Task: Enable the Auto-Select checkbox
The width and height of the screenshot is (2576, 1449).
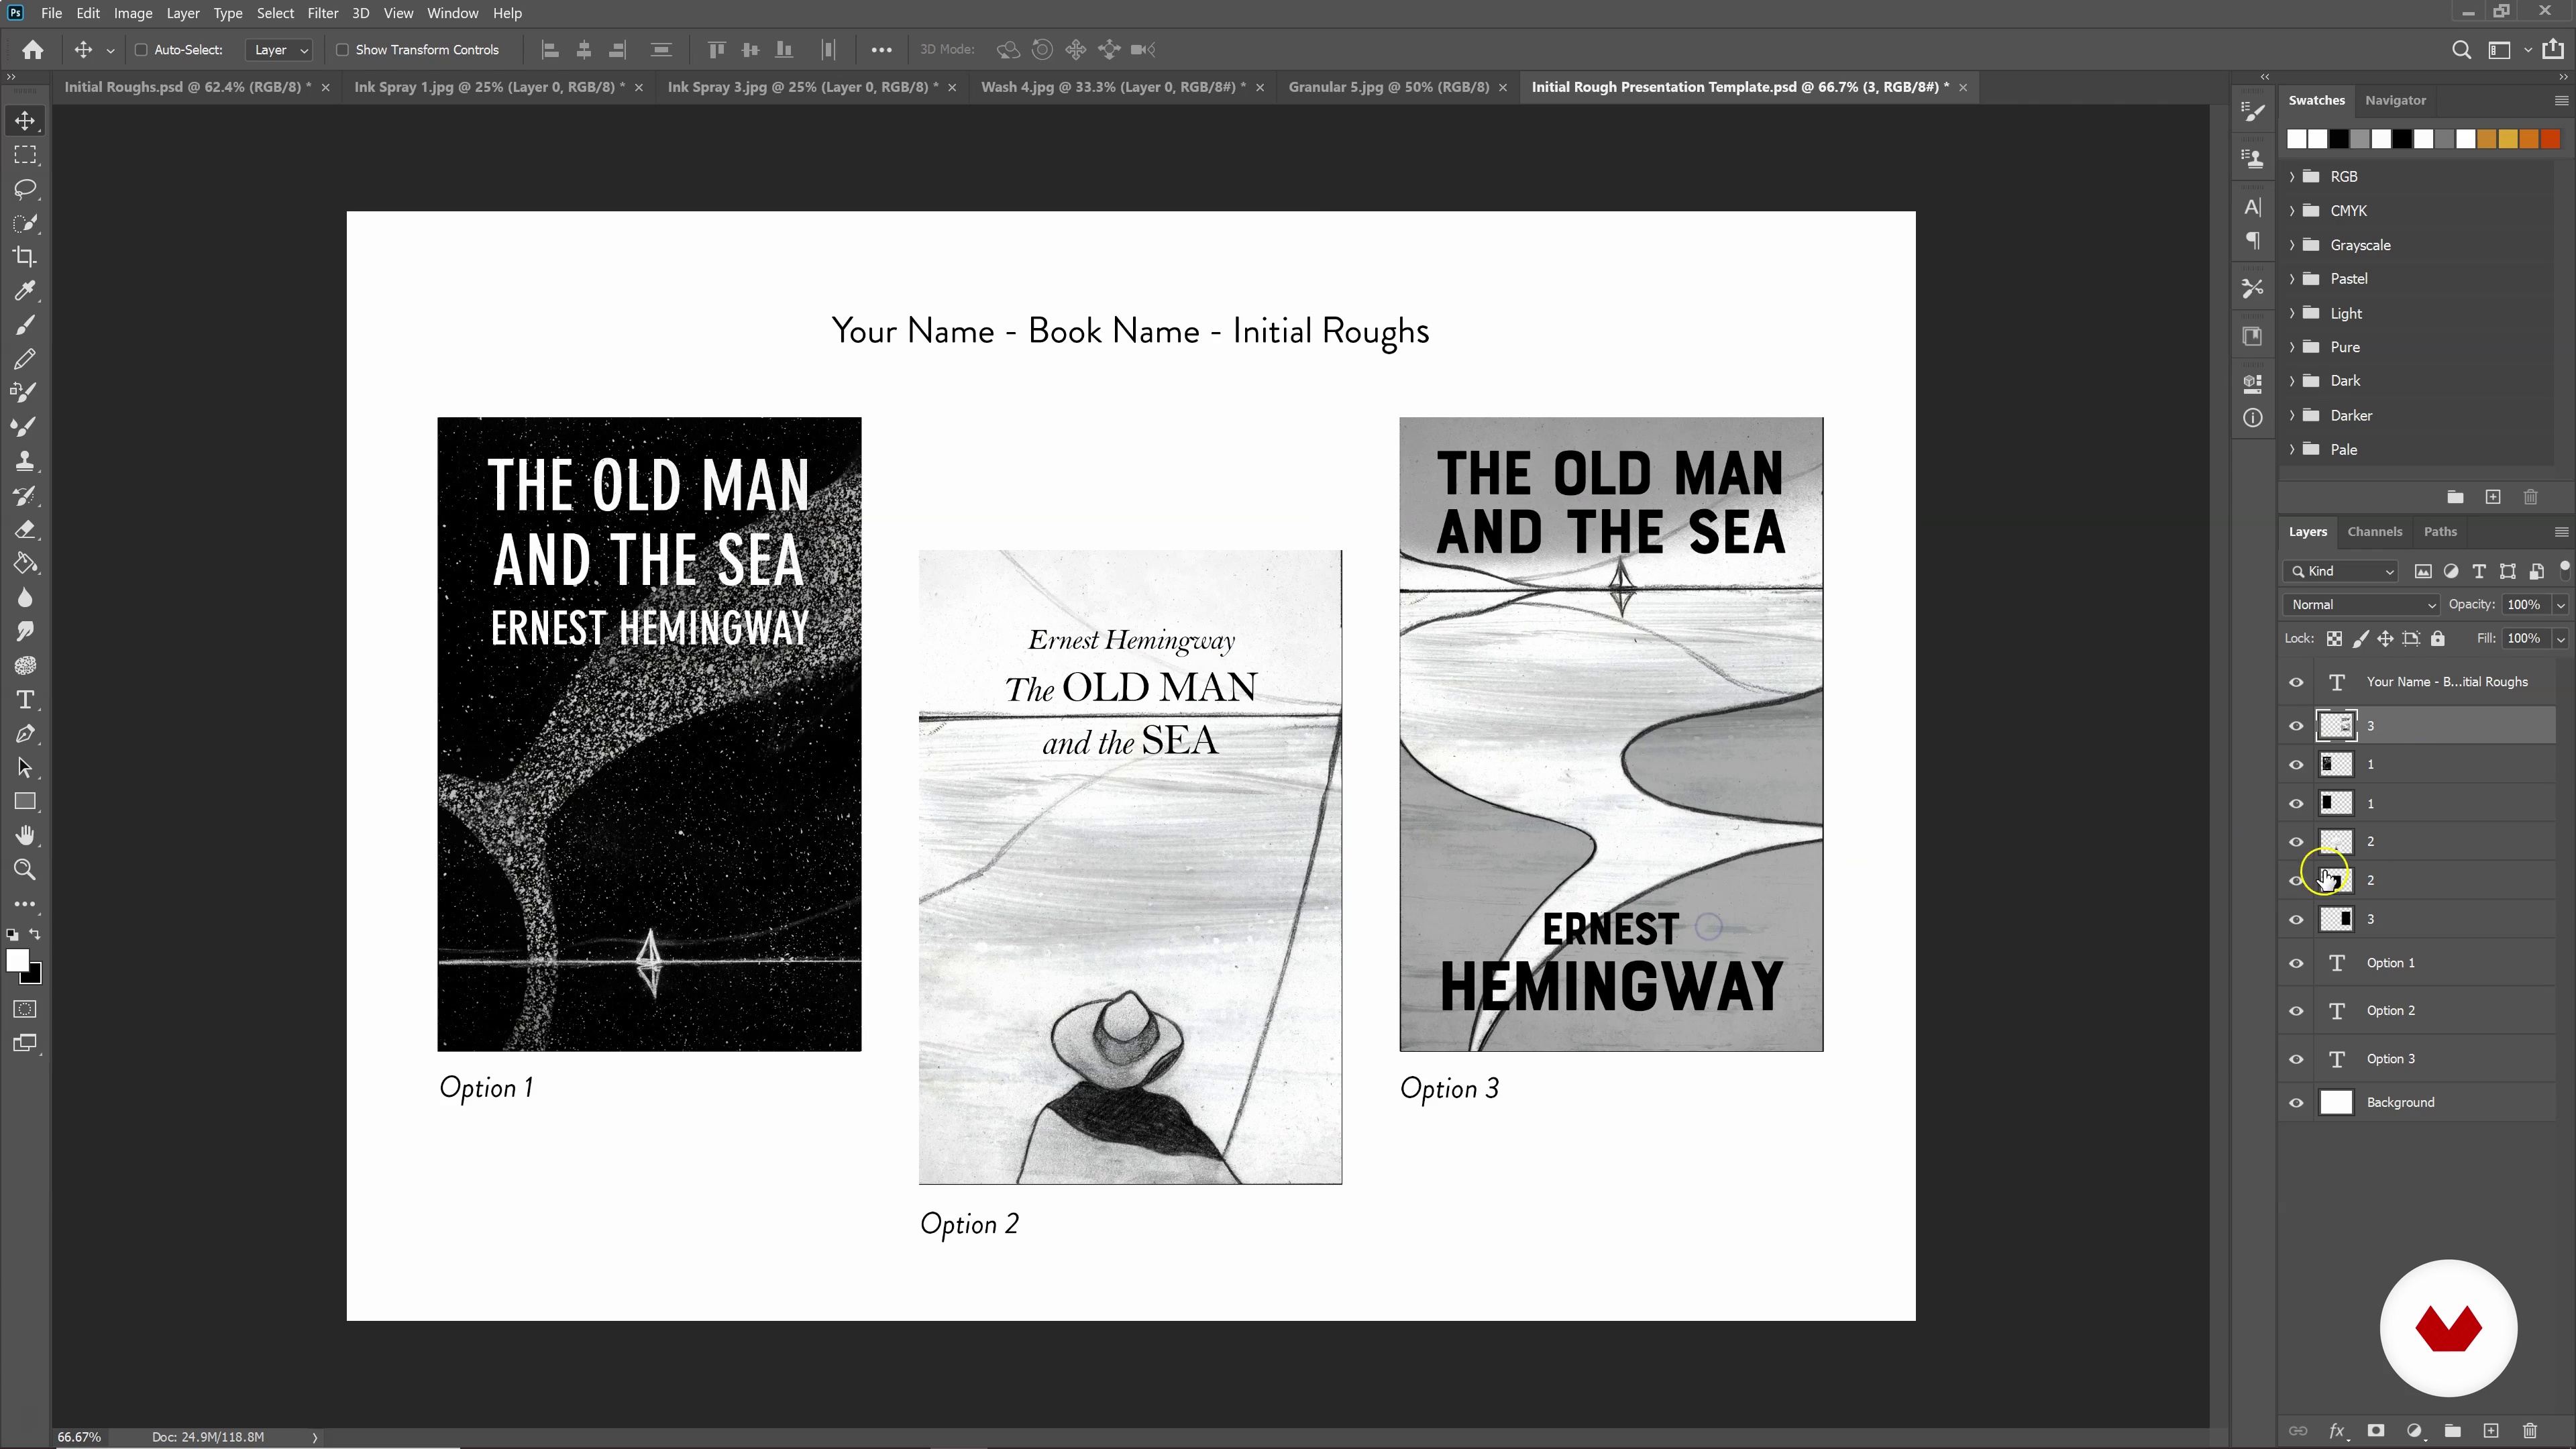Action: pyautogui.click(x=141, y=50)
